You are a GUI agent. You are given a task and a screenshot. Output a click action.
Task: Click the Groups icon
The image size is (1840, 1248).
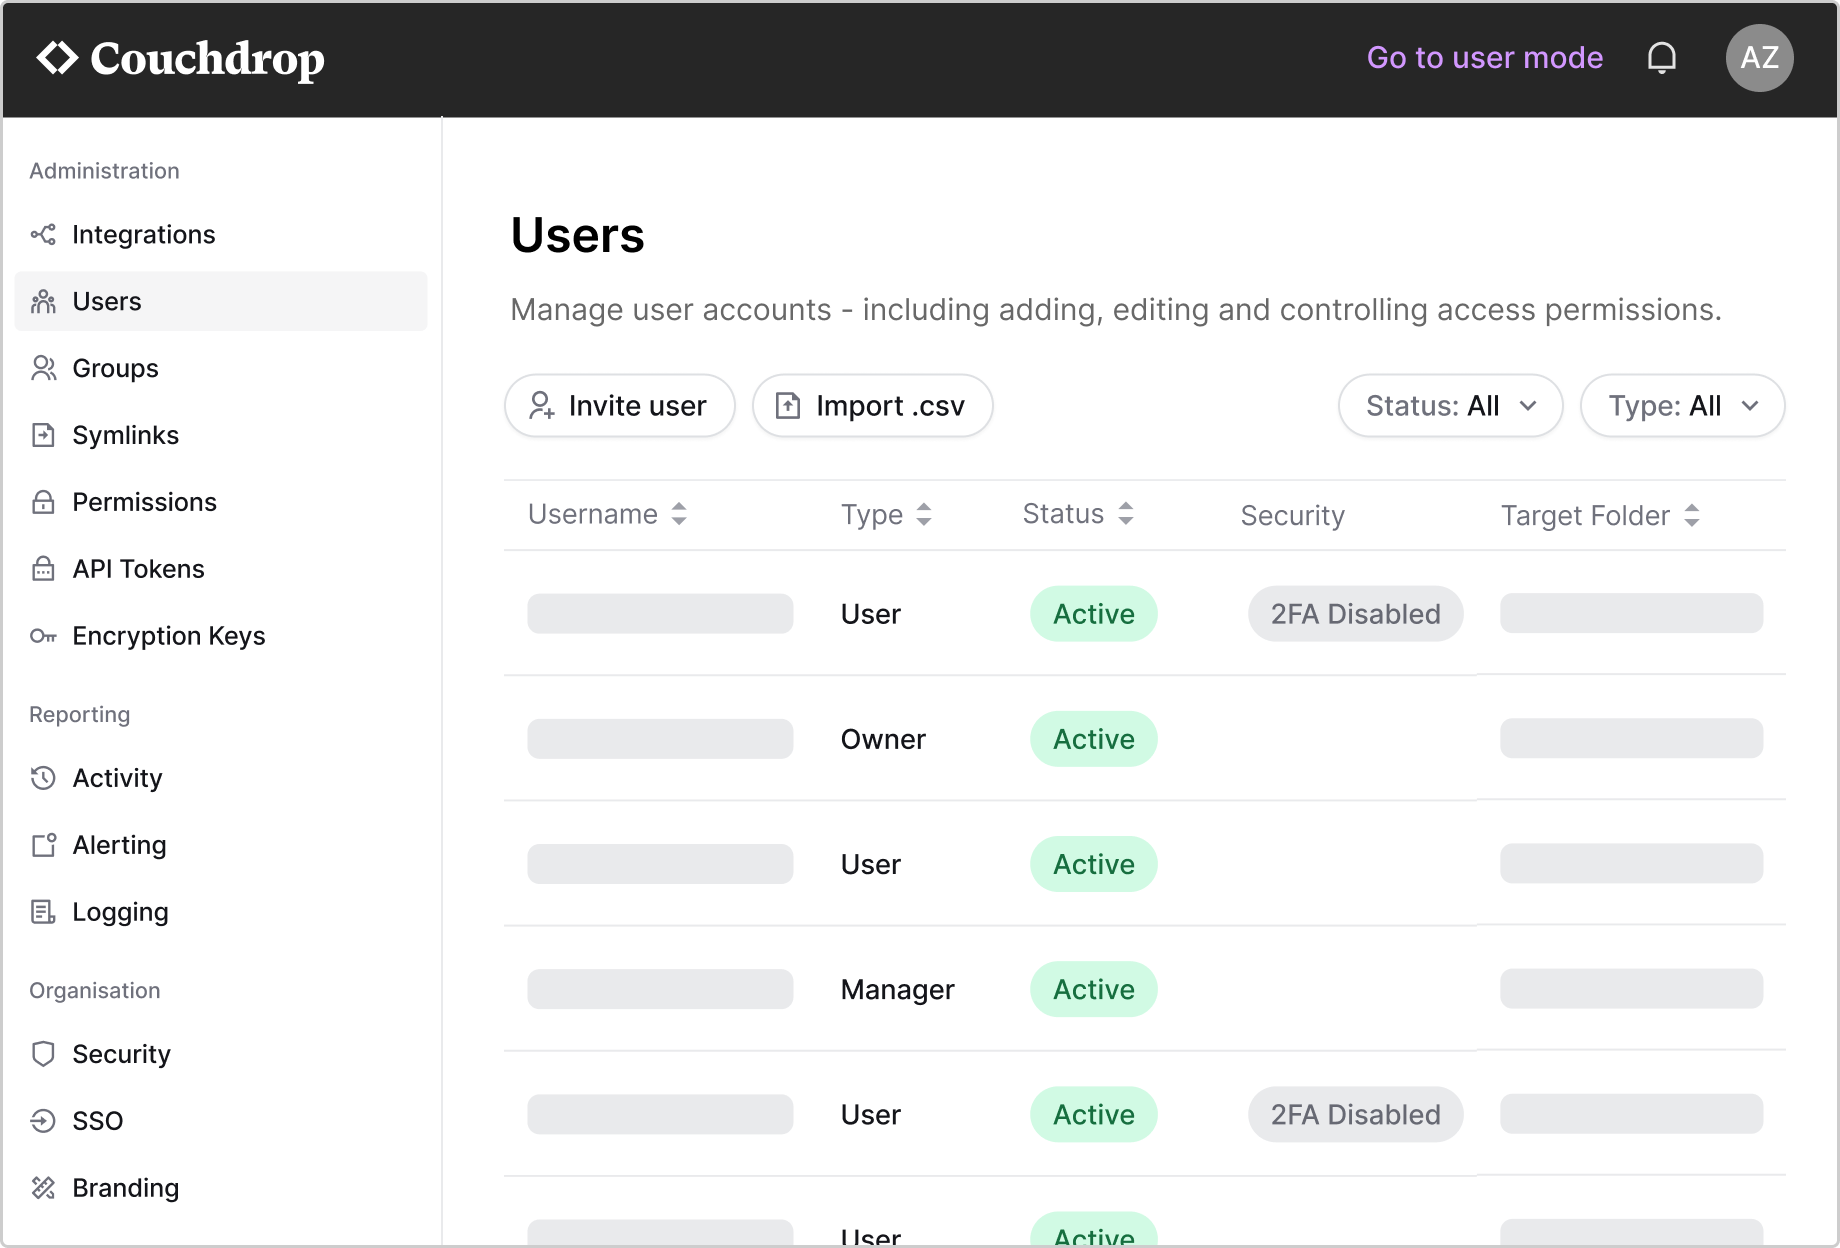(43, 368)
